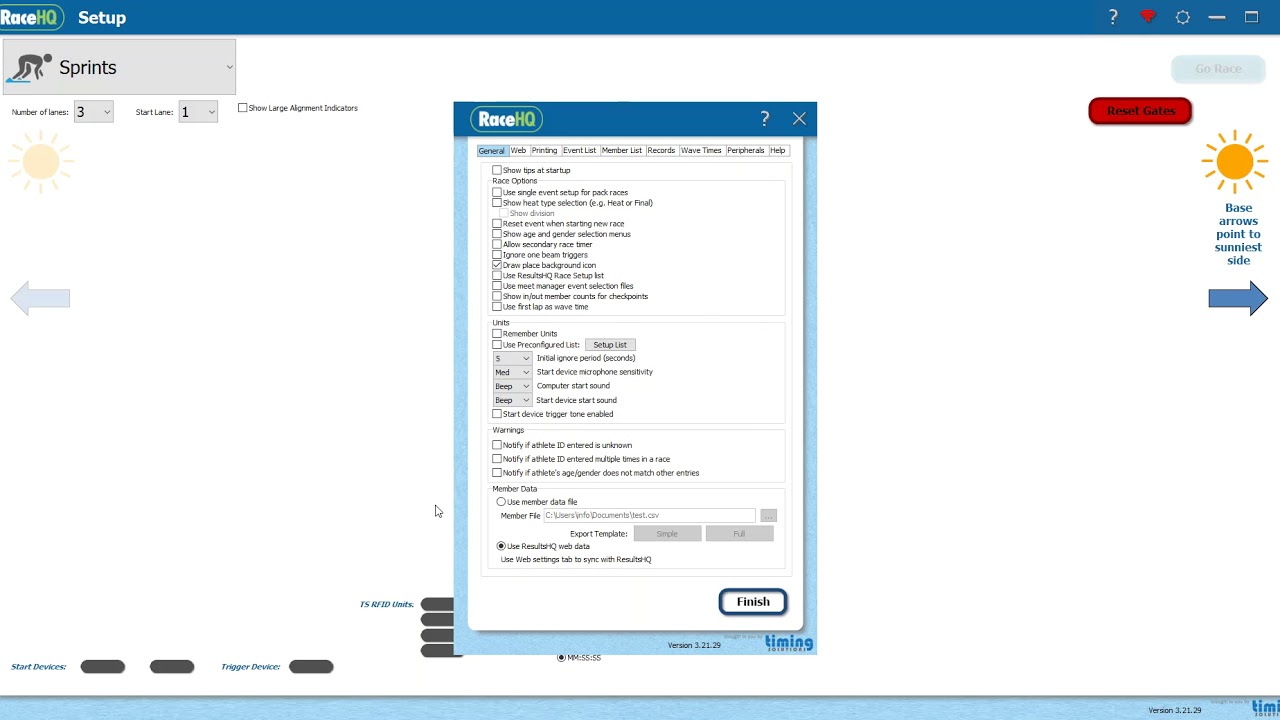Open Computer start sound dropdown
This screenshot has height=720, width=1280.
(x=513, y=386)
